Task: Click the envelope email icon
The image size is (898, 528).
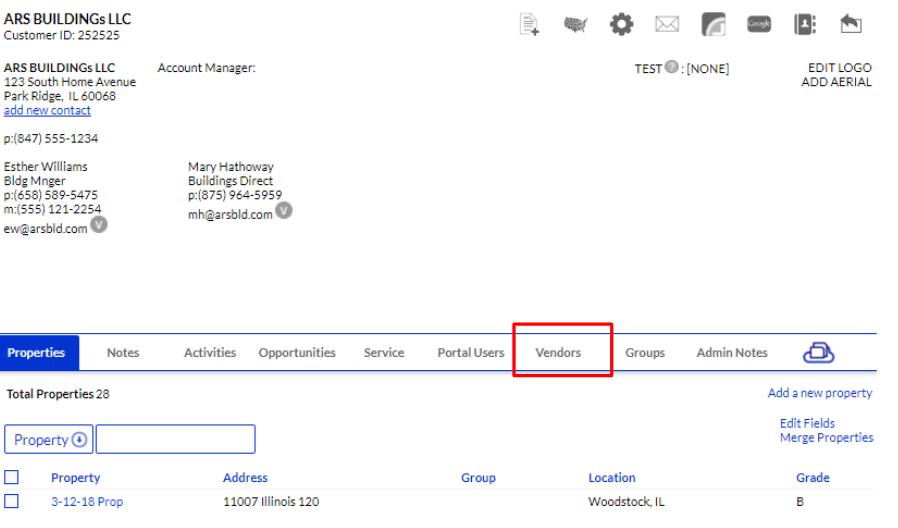Action: (x=667, y=24)
